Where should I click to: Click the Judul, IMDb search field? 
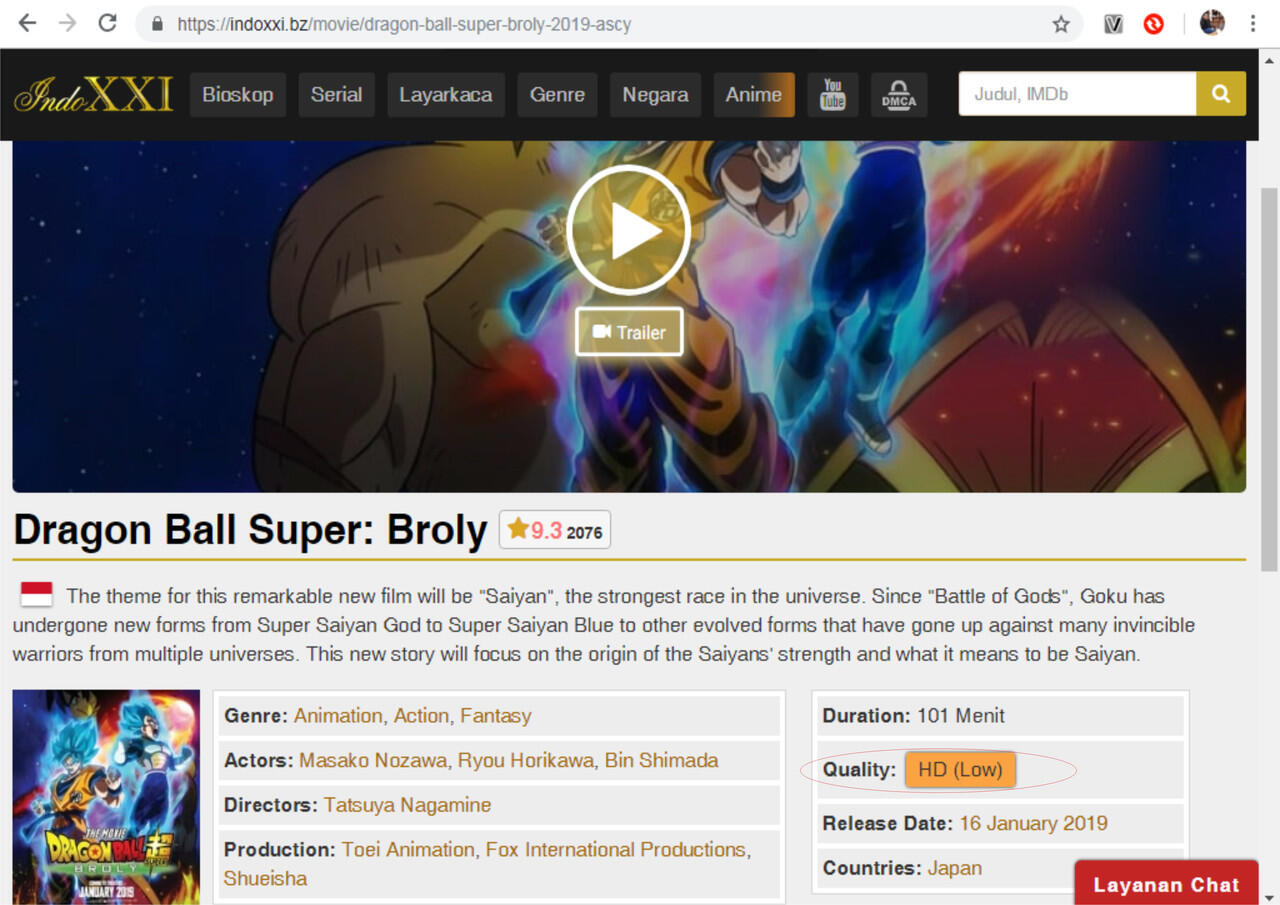1077,94
